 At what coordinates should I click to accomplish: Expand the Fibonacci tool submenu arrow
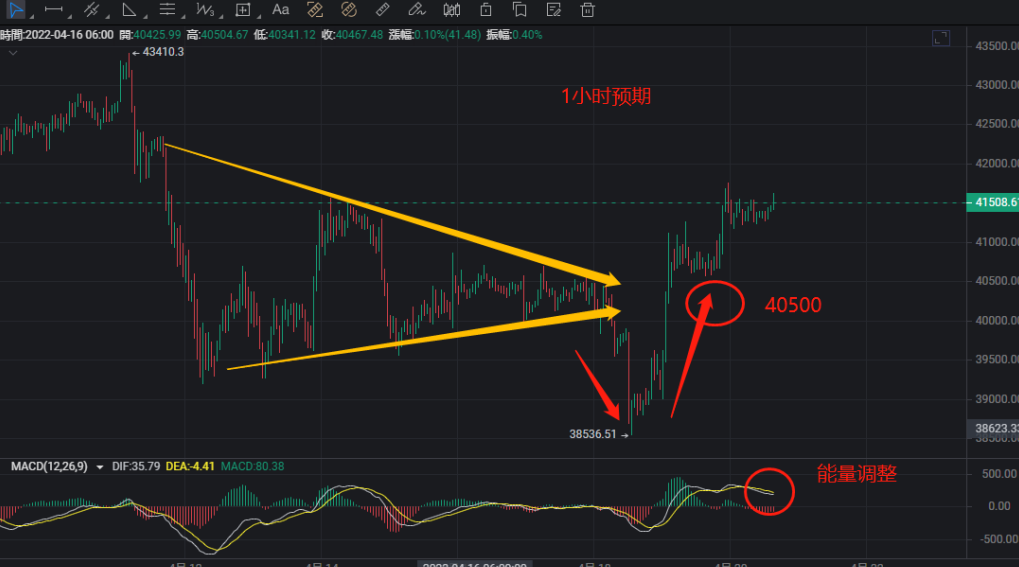(183, 16)
